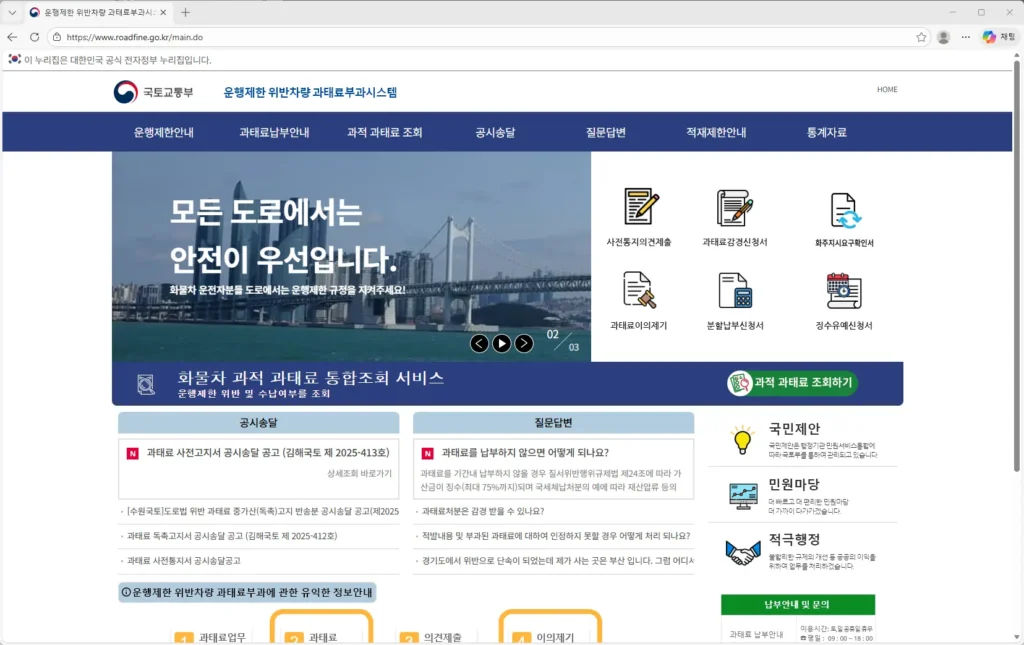
Task: Select the 과태료감경신청서 reduction request icon
Action: pyautogui.click(x=733, y=205)
